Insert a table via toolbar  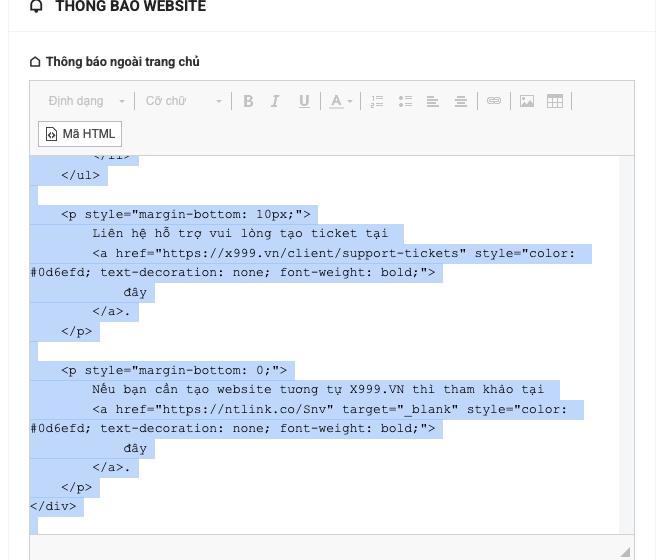click(555, 101)
